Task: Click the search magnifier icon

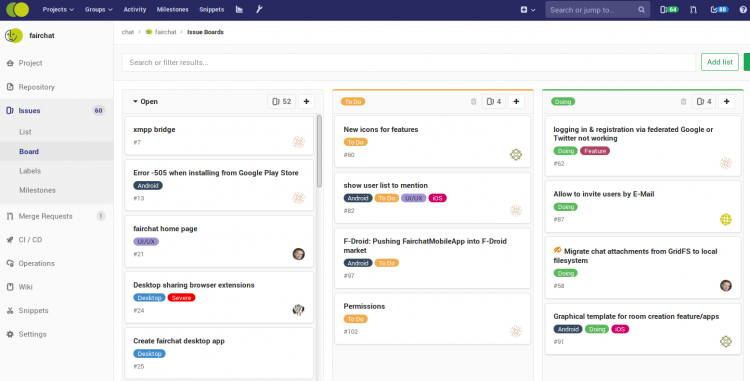Action: [641, 10]
